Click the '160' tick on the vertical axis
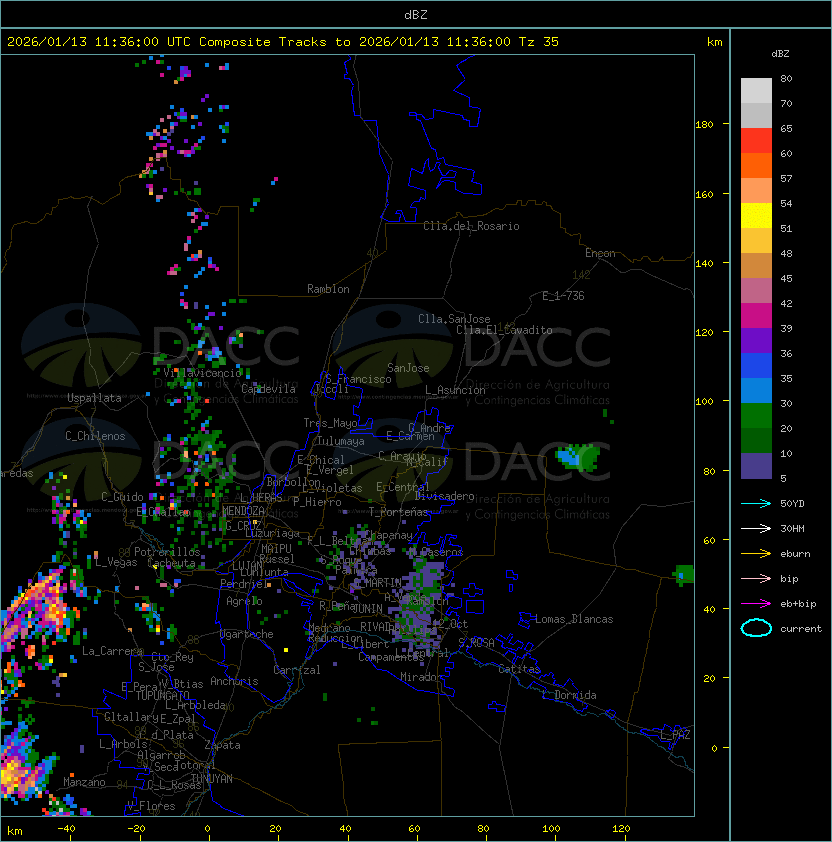The image size is (832, 842). click(704, 194)
